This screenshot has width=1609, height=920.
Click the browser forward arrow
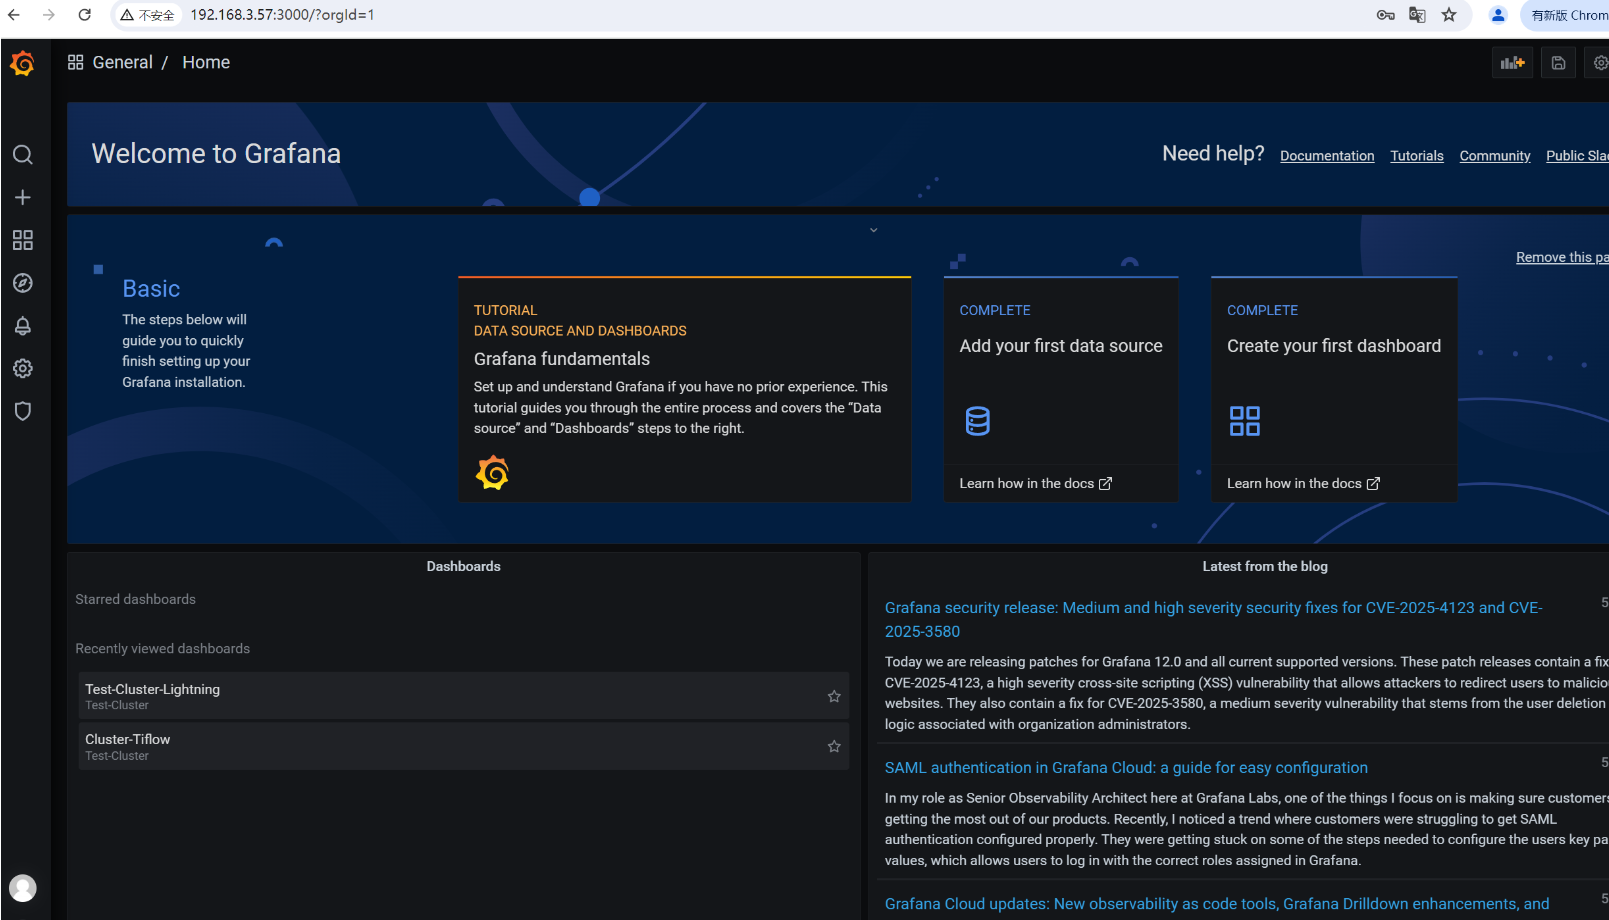(49, 15)
